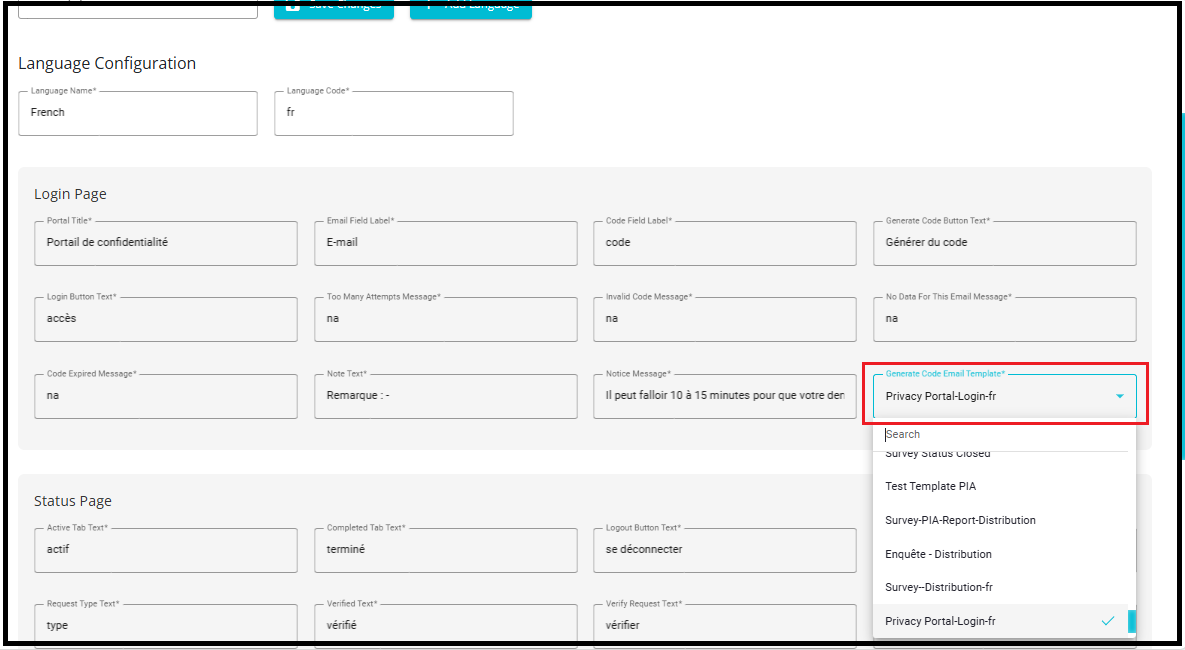Focus the Generate Code Button Text field
The width and height of the screenshot is (1185, 650).
click(x=1004, y=243)
